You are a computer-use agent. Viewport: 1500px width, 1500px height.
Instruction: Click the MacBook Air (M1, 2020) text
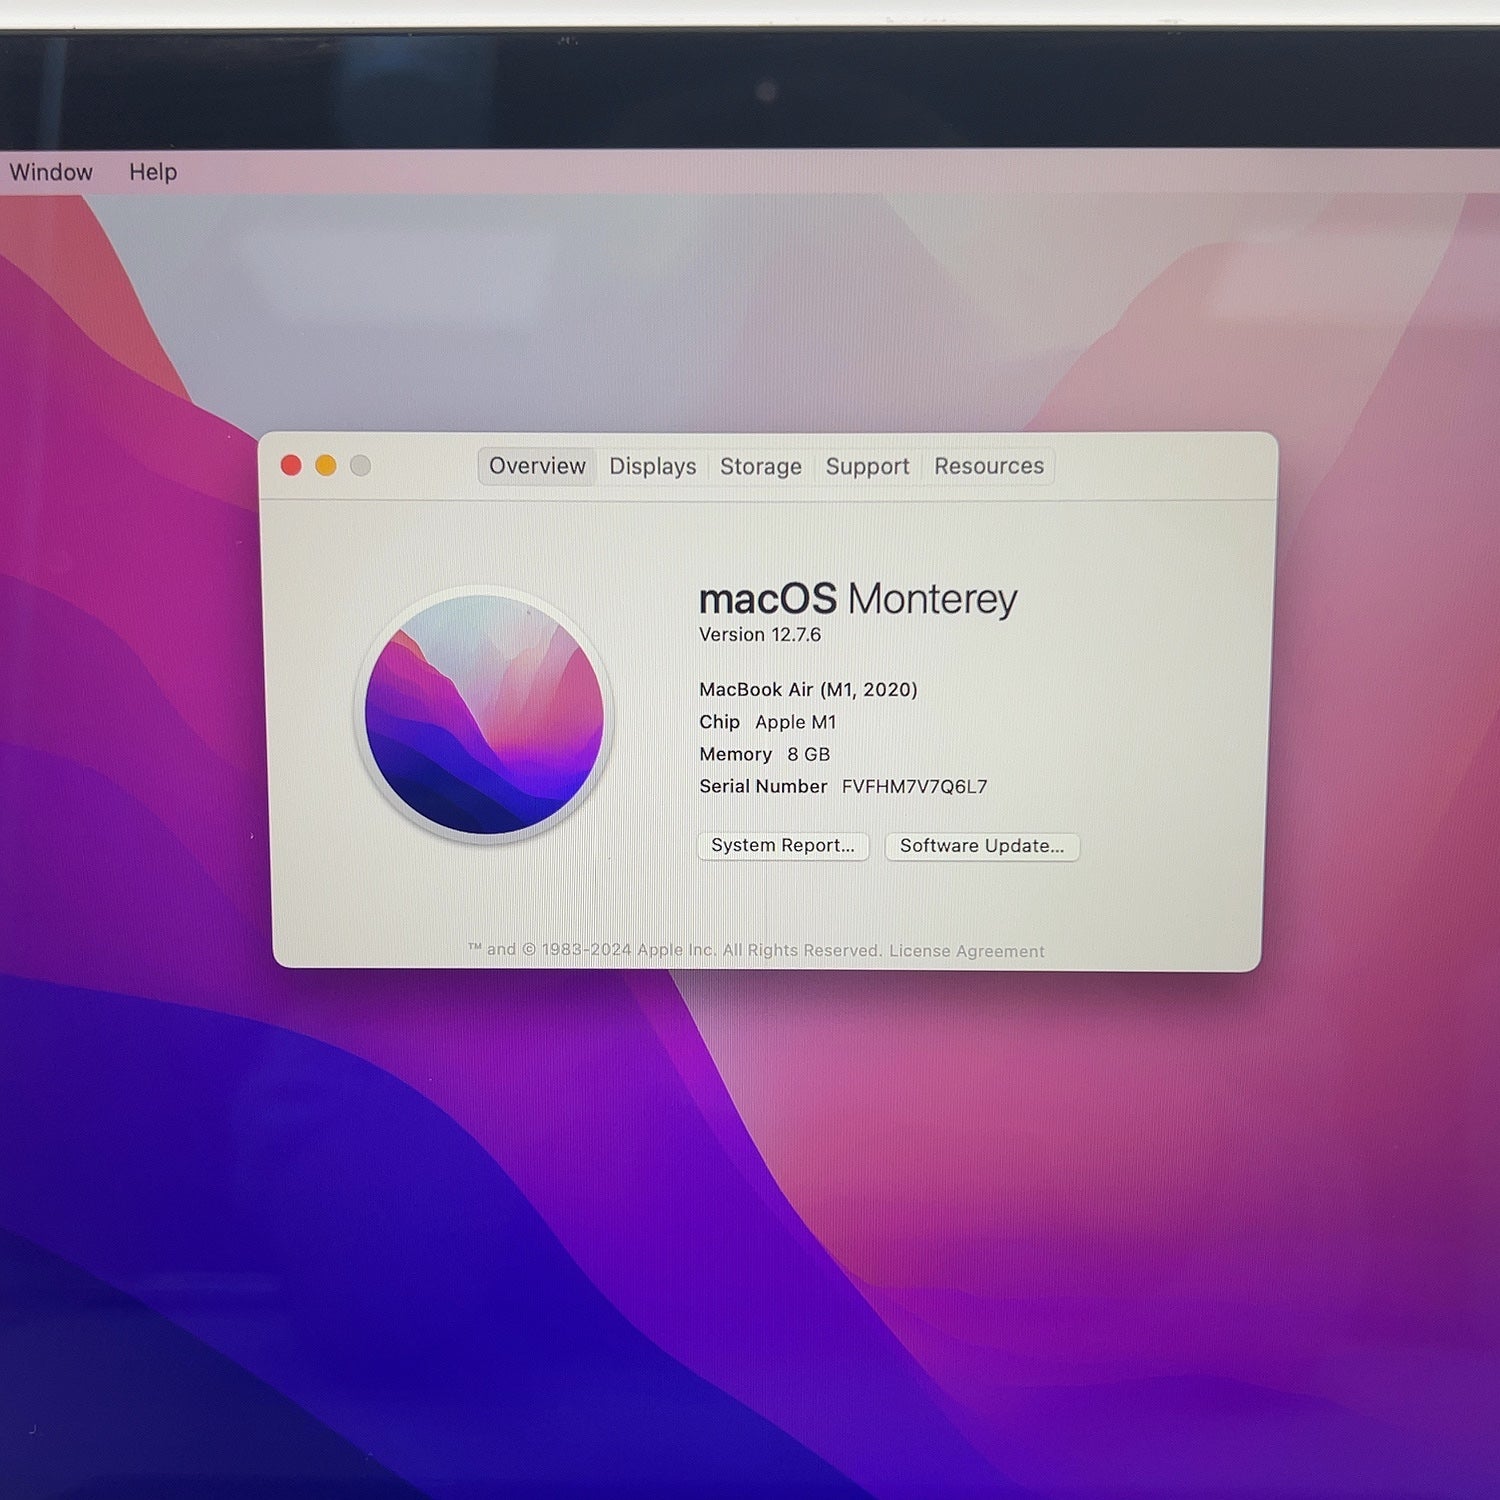(x=808, y=690)
